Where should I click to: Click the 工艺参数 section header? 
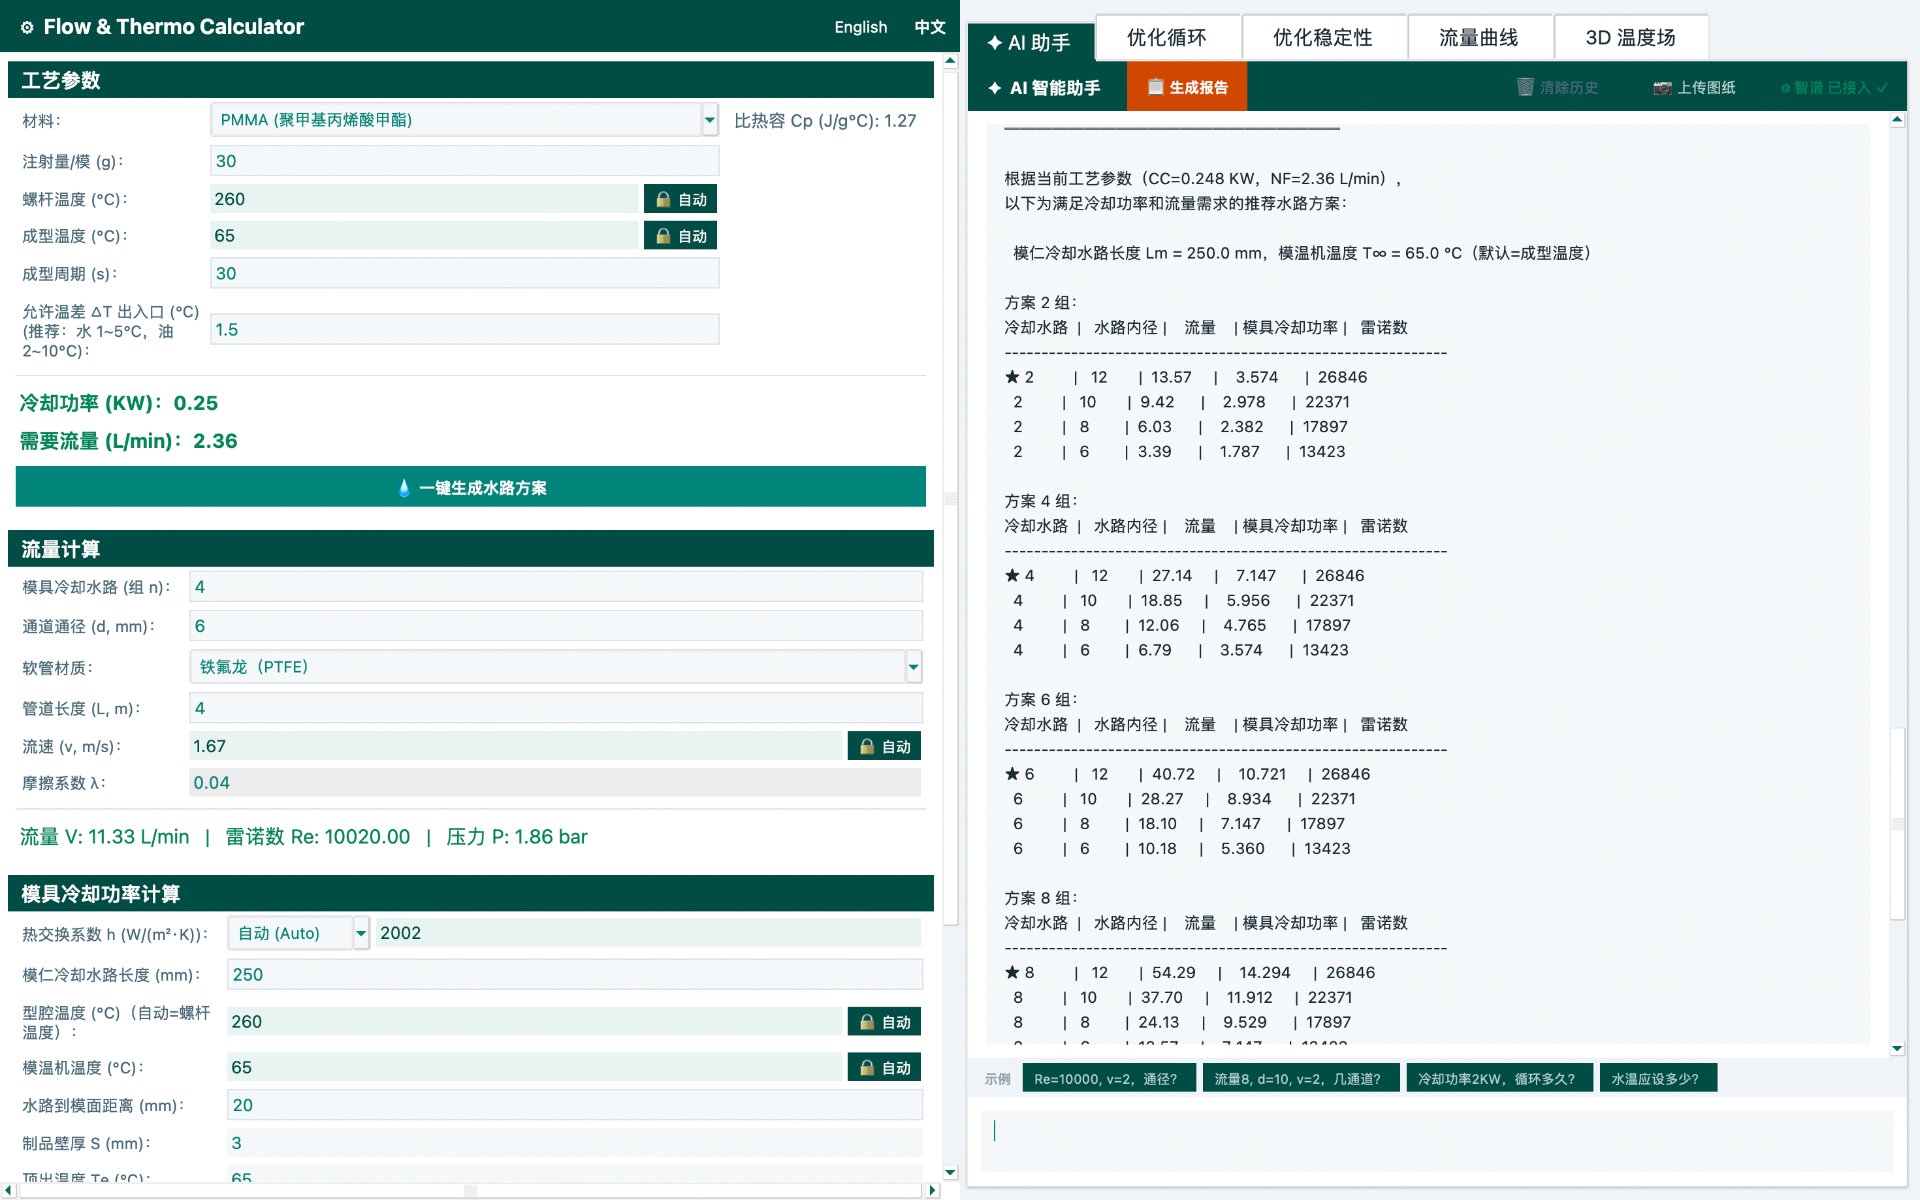[471, 80]
